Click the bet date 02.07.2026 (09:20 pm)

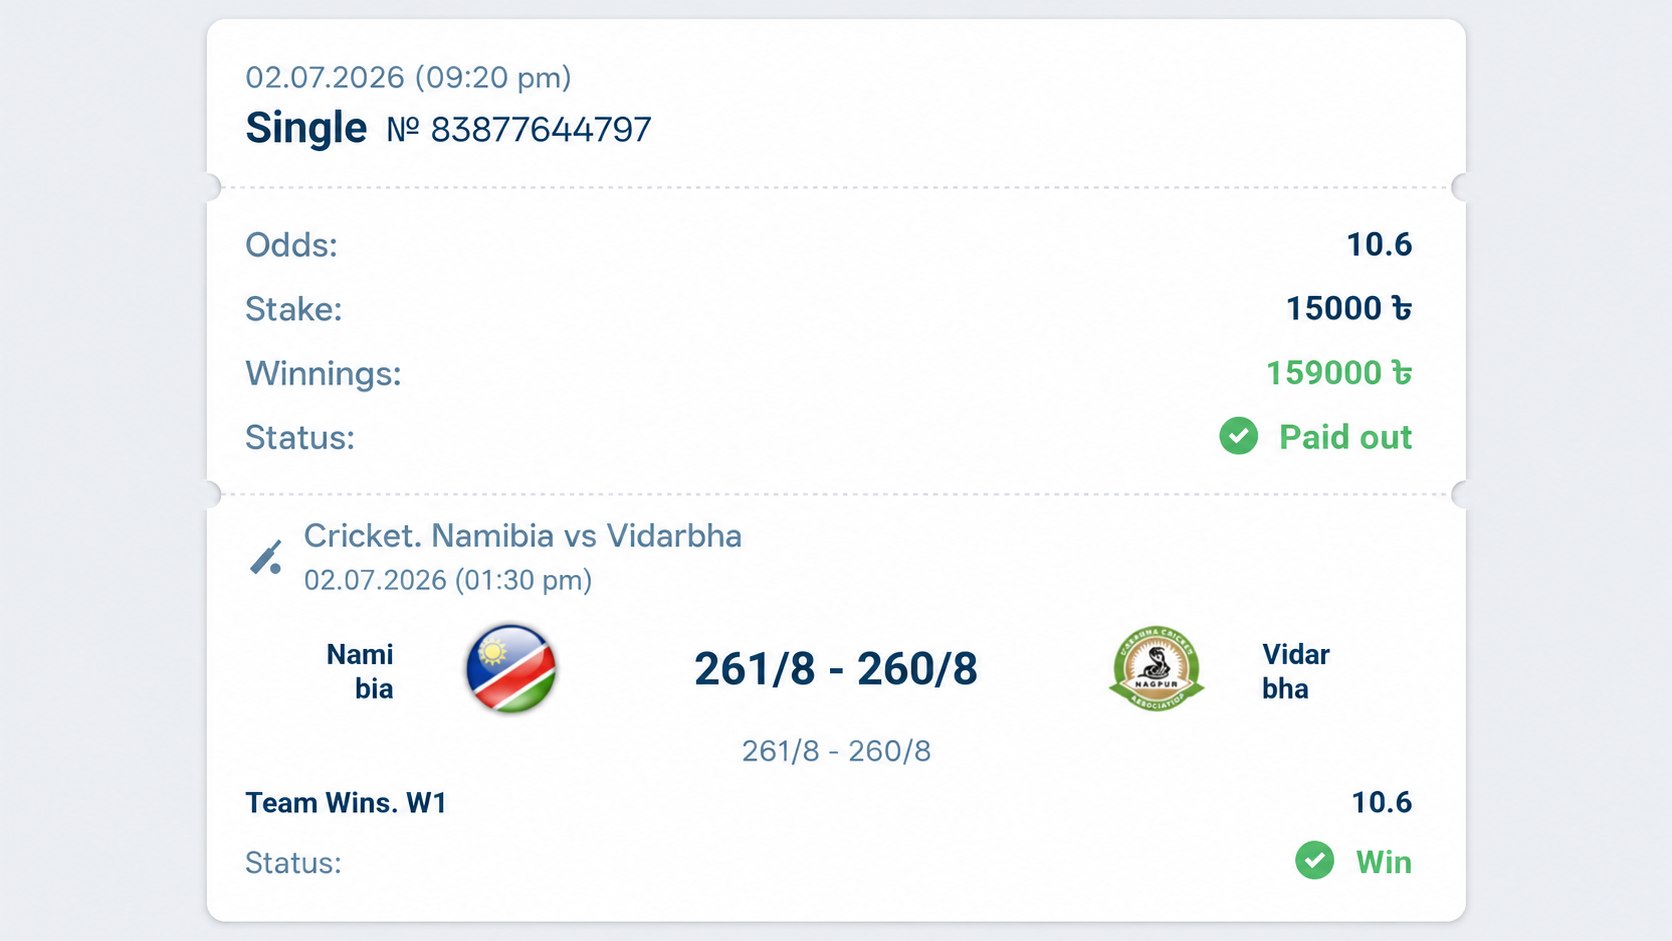tap(409, 78)
